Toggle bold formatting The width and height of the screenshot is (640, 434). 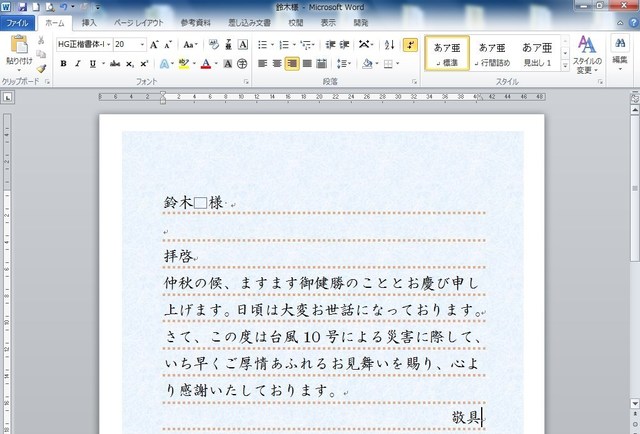pos(63,64)
